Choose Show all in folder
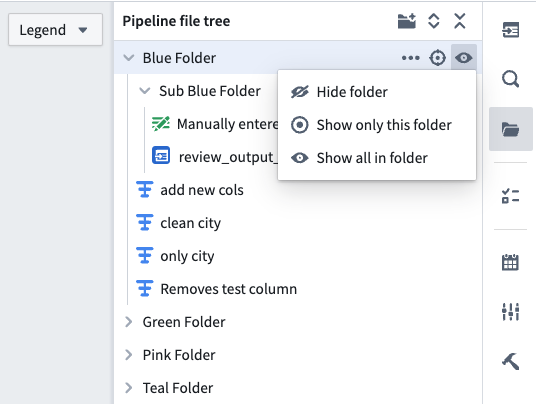The height and width of the screenshot is (404, 536). coord(377,158)
